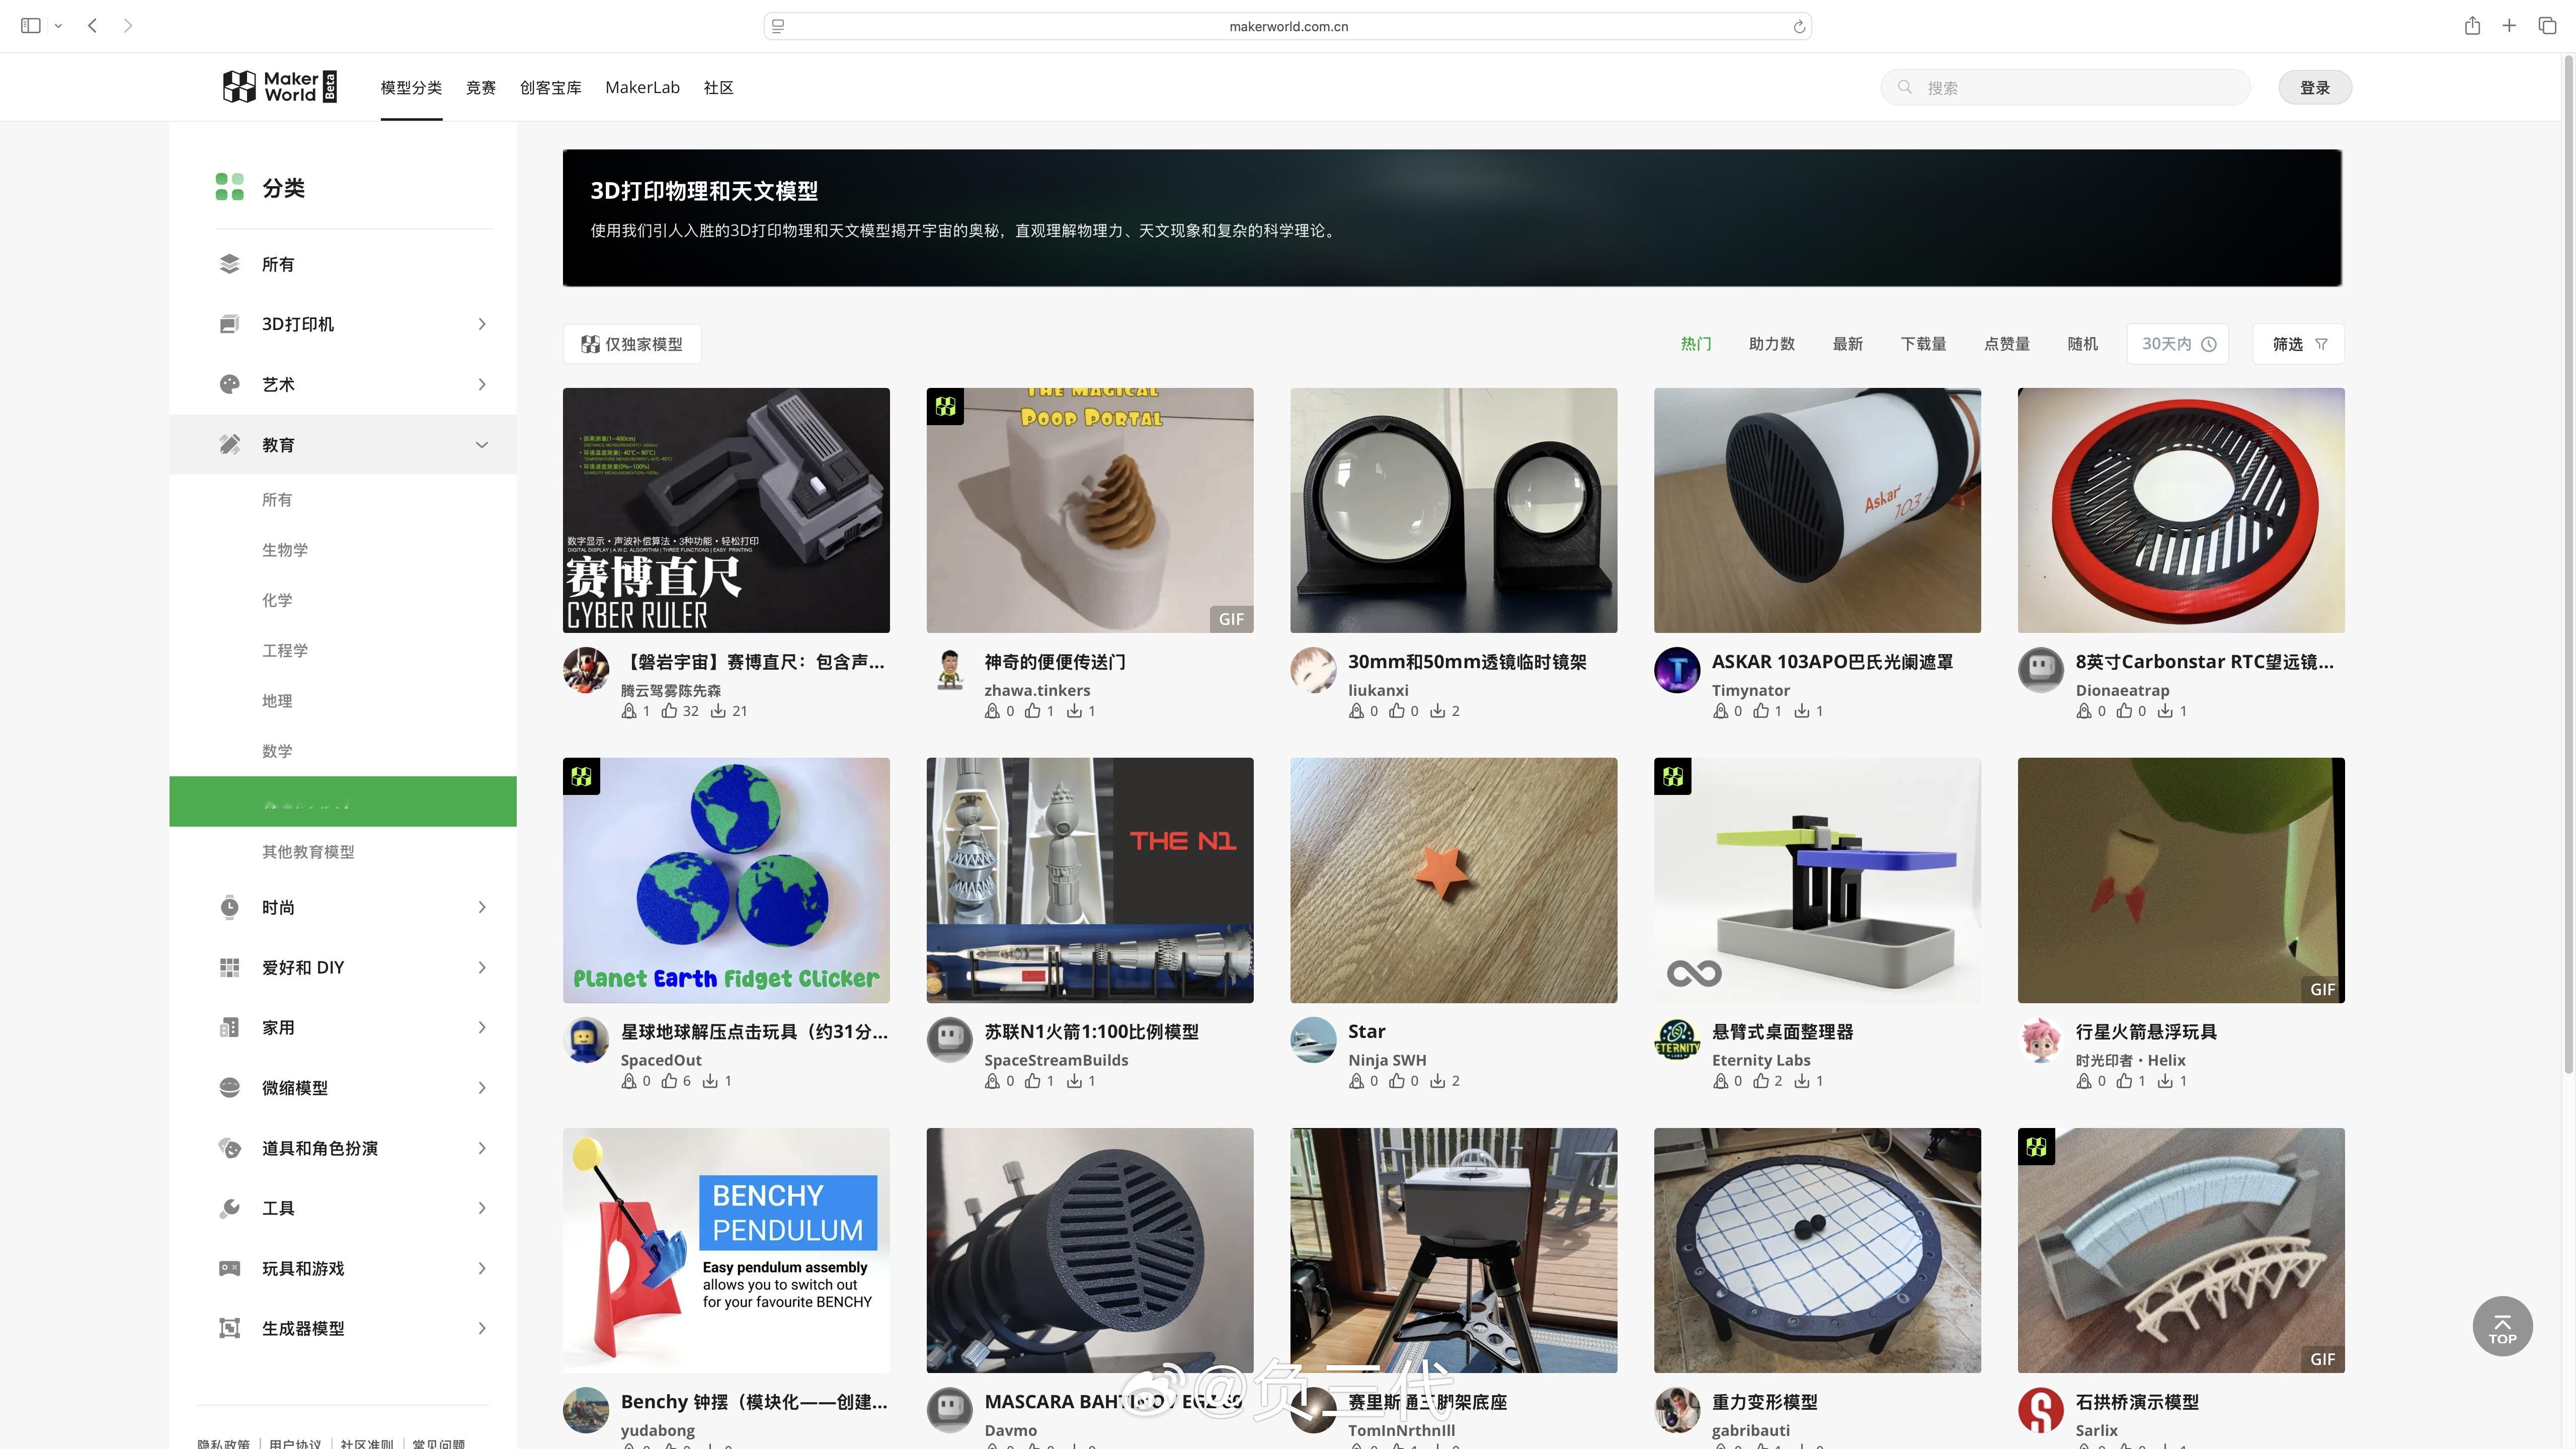
Task: Open the 筛选 filter button
Action: (x=2298, y=344)
